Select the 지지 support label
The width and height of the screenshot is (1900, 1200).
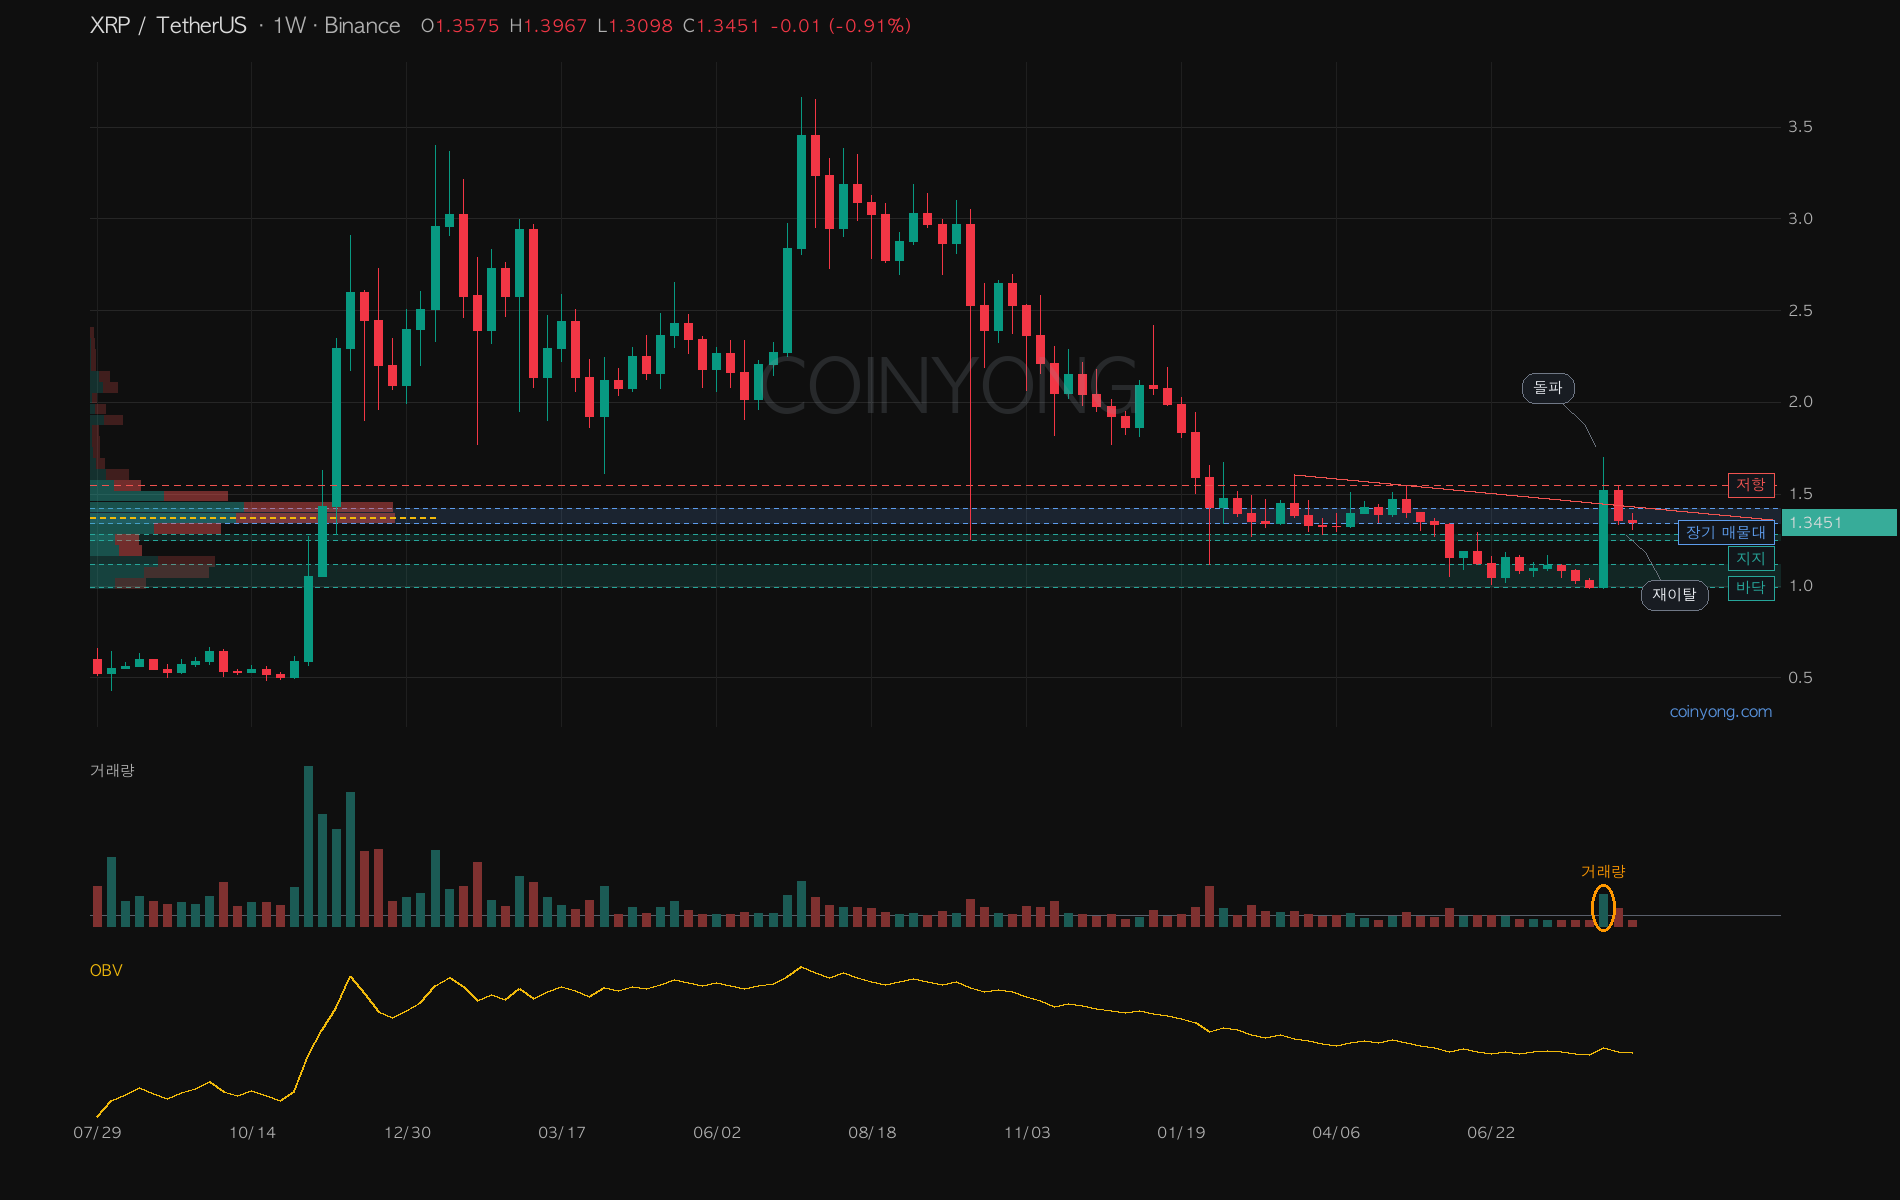pos(1751,559)
